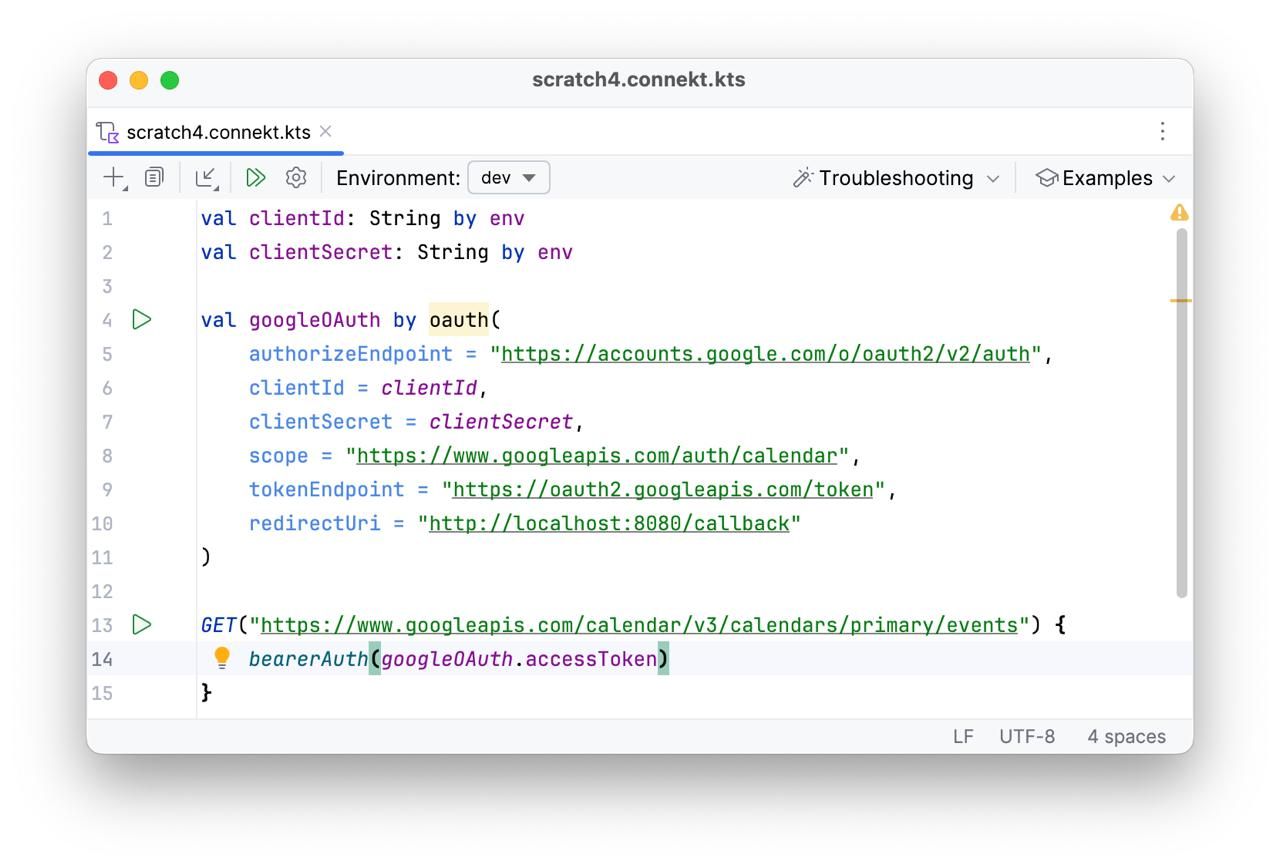Click the orange warning stripe marker on scrollbar
The height and width of the screenshot is (868, 1280).
[1181, 300]
